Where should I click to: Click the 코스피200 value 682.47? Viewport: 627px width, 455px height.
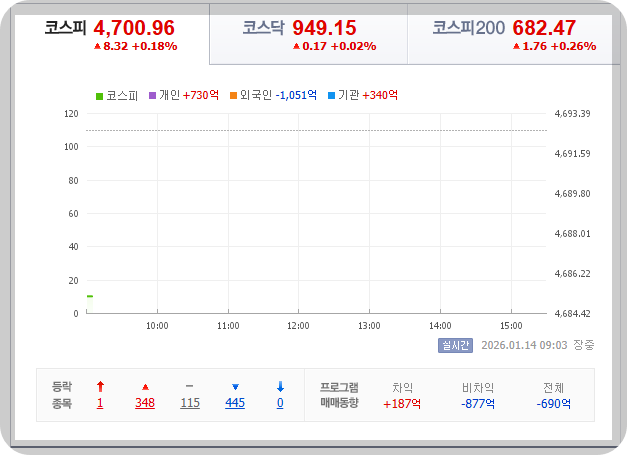pyautogui.click(x=544, y=28)
